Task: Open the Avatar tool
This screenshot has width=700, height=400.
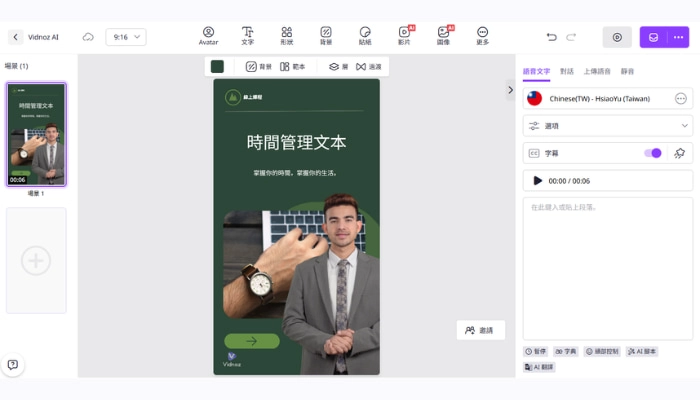Action: 208,36
